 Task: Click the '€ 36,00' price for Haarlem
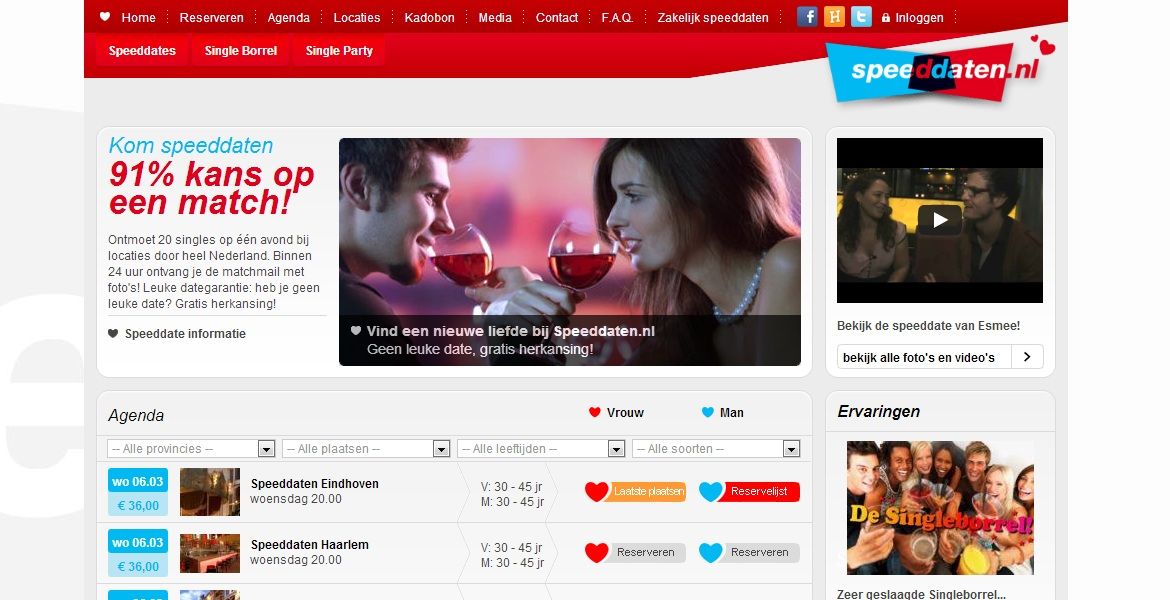click(x=138, y=566)
